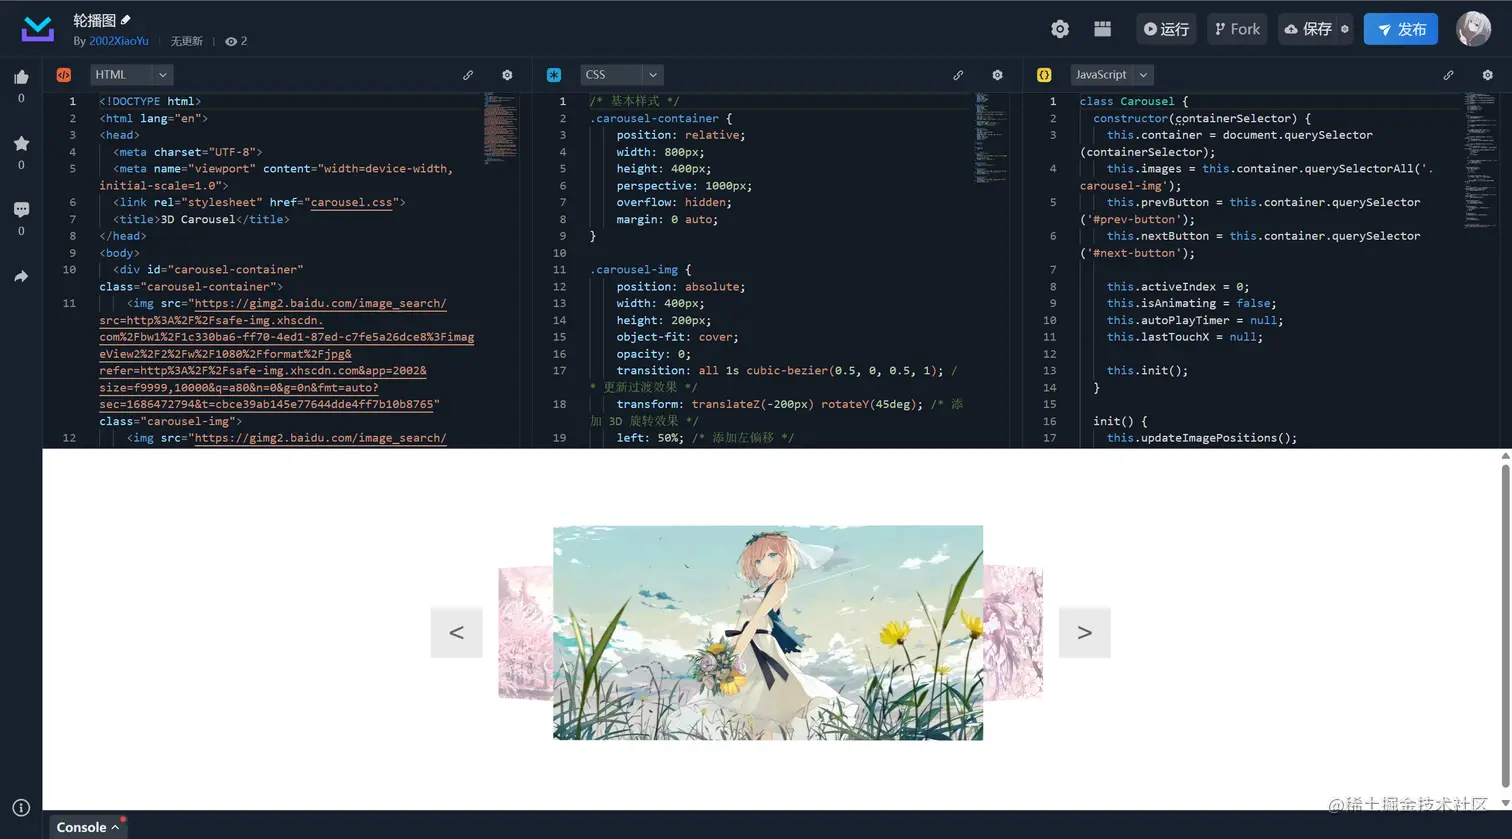Open settings gear in top bar
Image resolution: width=1512 pixels, height=839 pixels.
point(1060,29)
